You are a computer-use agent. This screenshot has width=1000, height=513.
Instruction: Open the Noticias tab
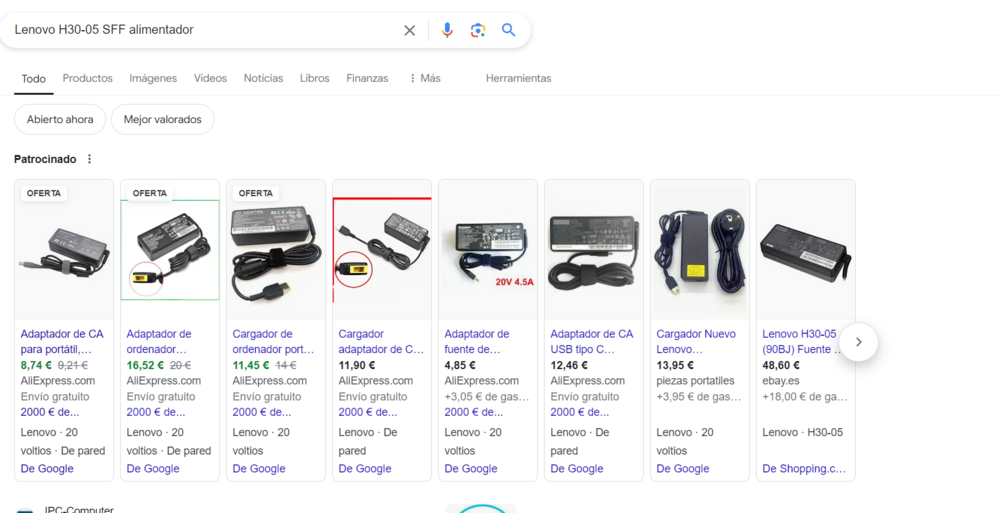click(x=263, y=78)
